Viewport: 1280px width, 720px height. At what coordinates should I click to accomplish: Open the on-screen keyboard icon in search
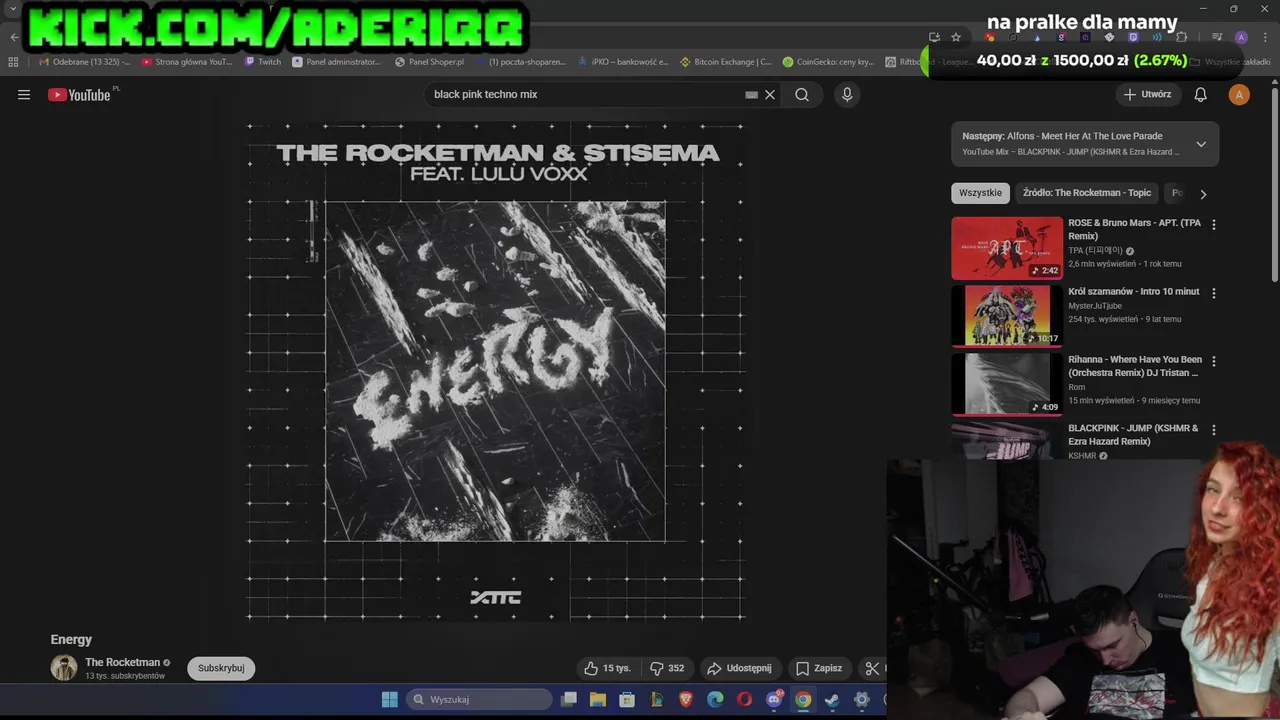point(751,95)
